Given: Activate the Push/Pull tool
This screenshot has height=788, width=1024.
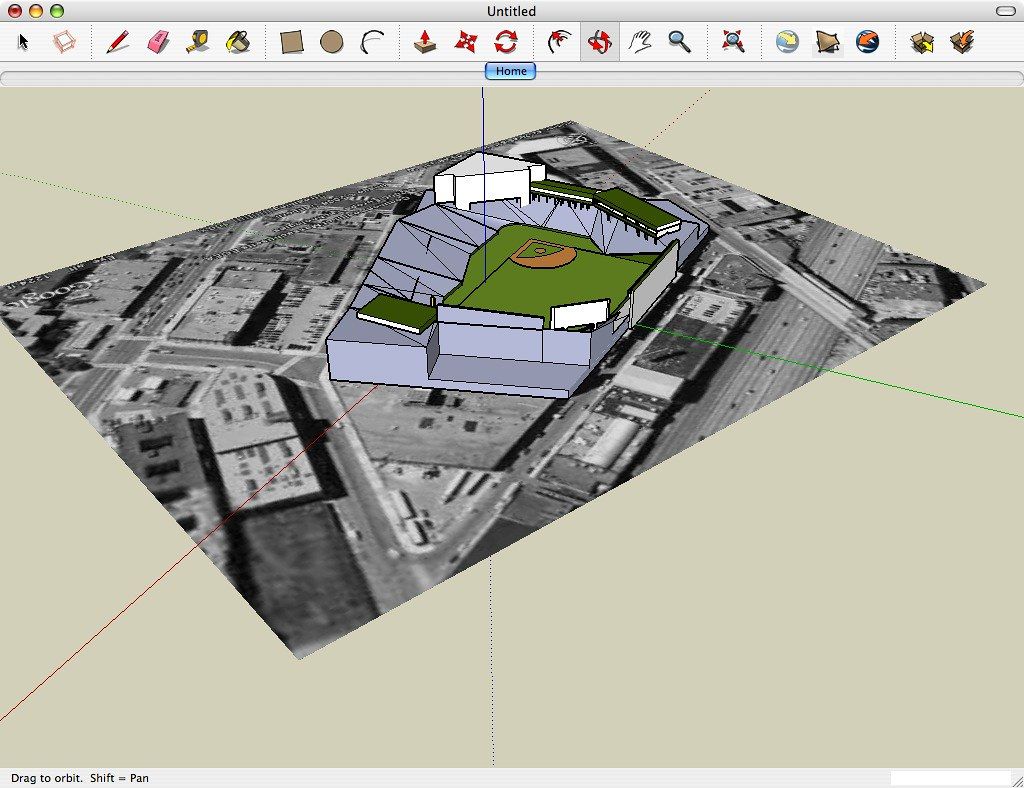Looking at the screenshot, I should pyautogui.click(x=425, y=42).
